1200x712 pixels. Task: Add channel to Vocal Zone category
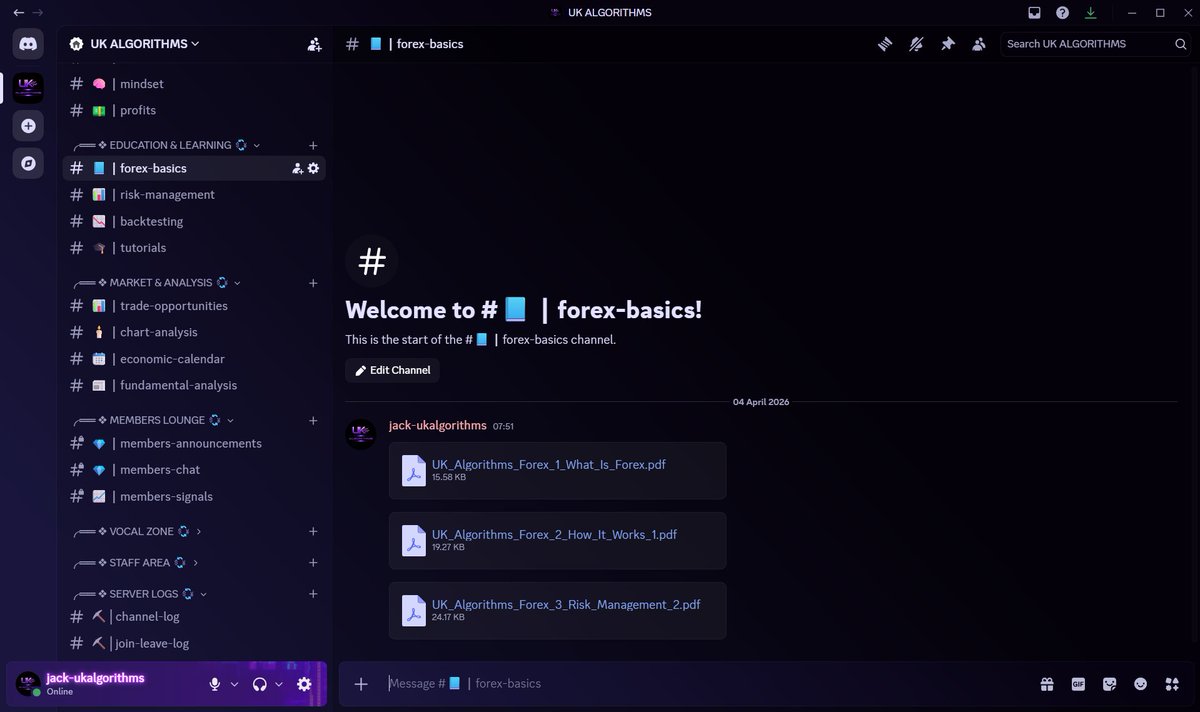coord(313,531)
